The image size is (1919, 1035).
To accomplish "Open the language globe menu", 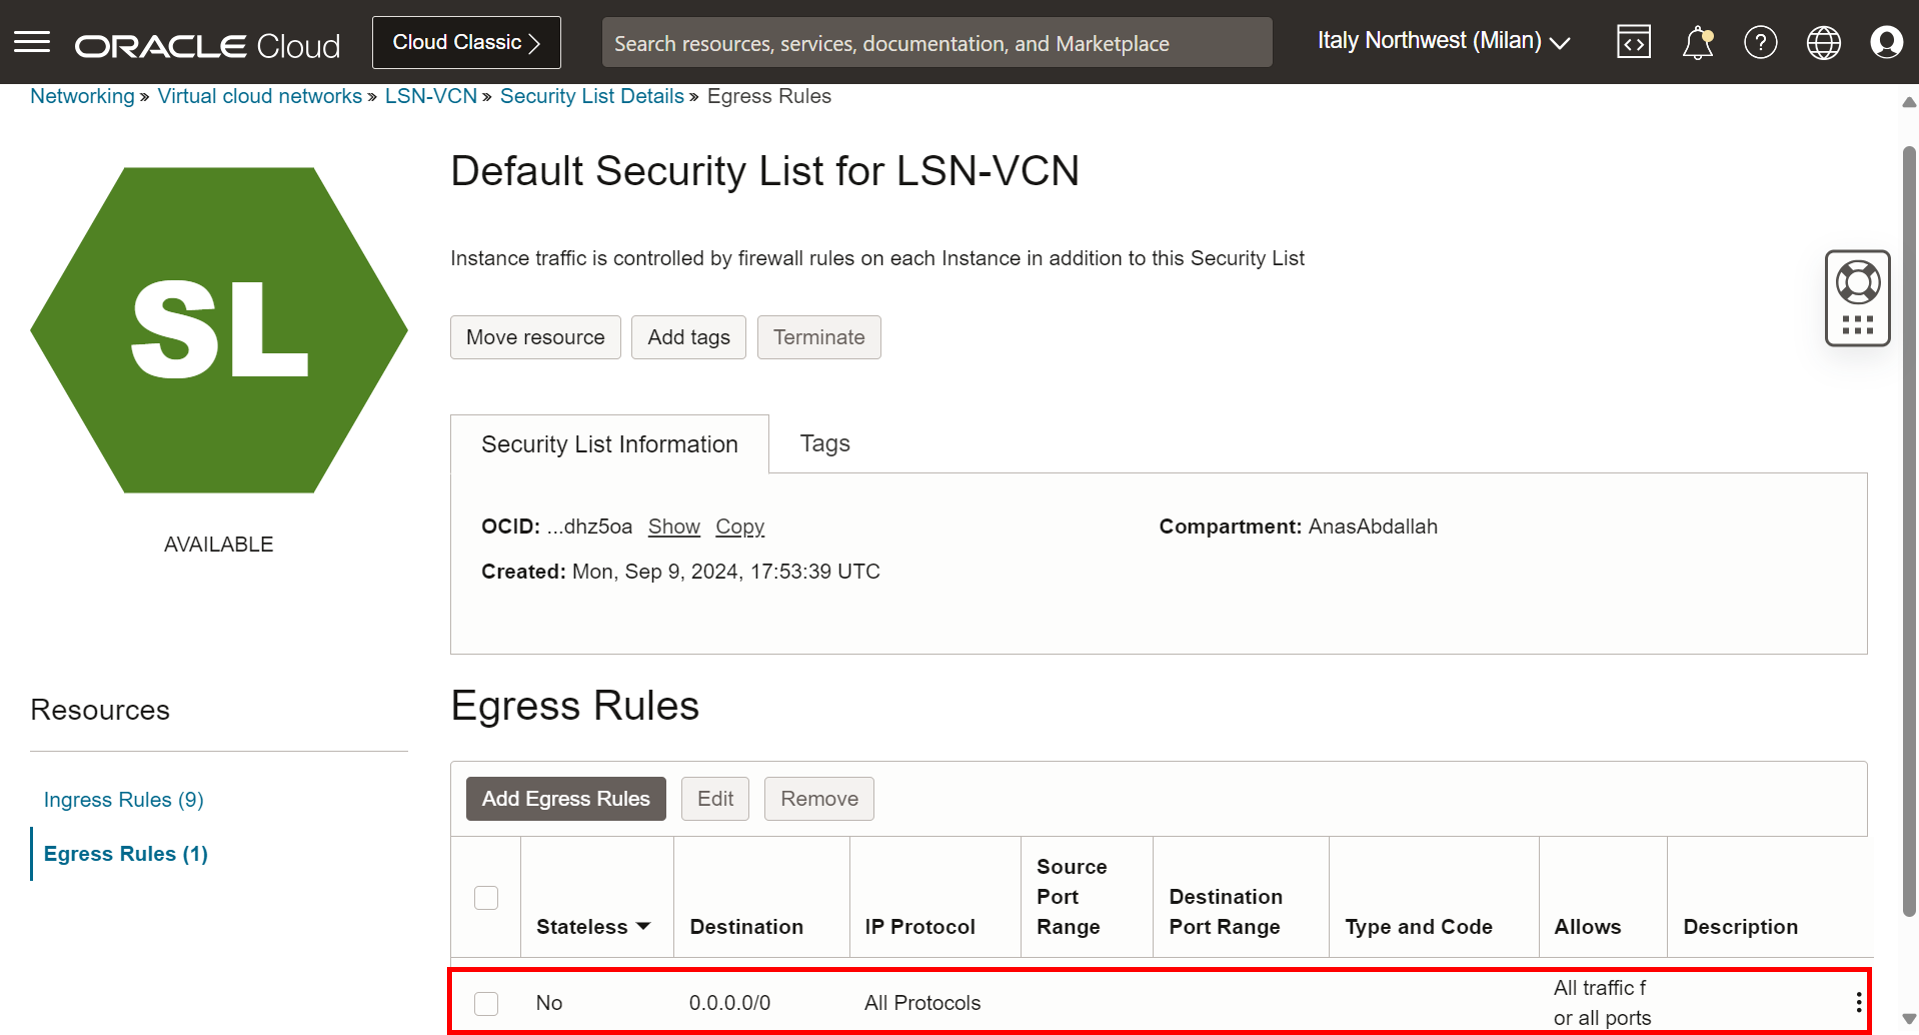I will (x=1823, y=42).
